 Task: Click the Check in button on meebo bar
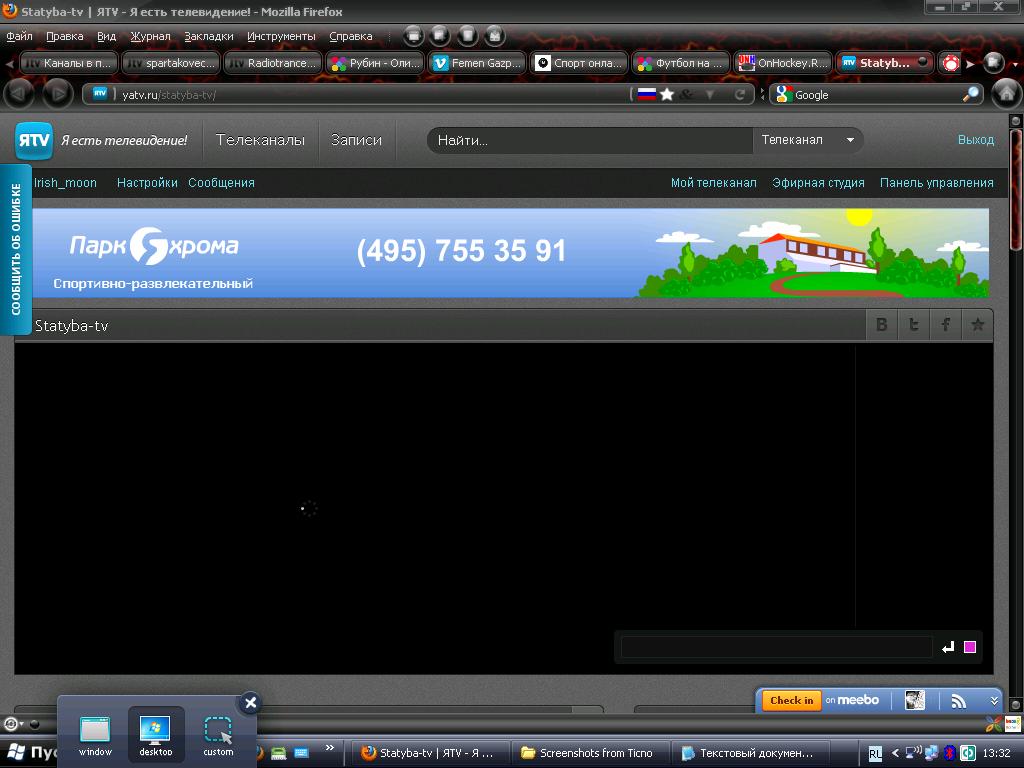[x=792, y=700]
